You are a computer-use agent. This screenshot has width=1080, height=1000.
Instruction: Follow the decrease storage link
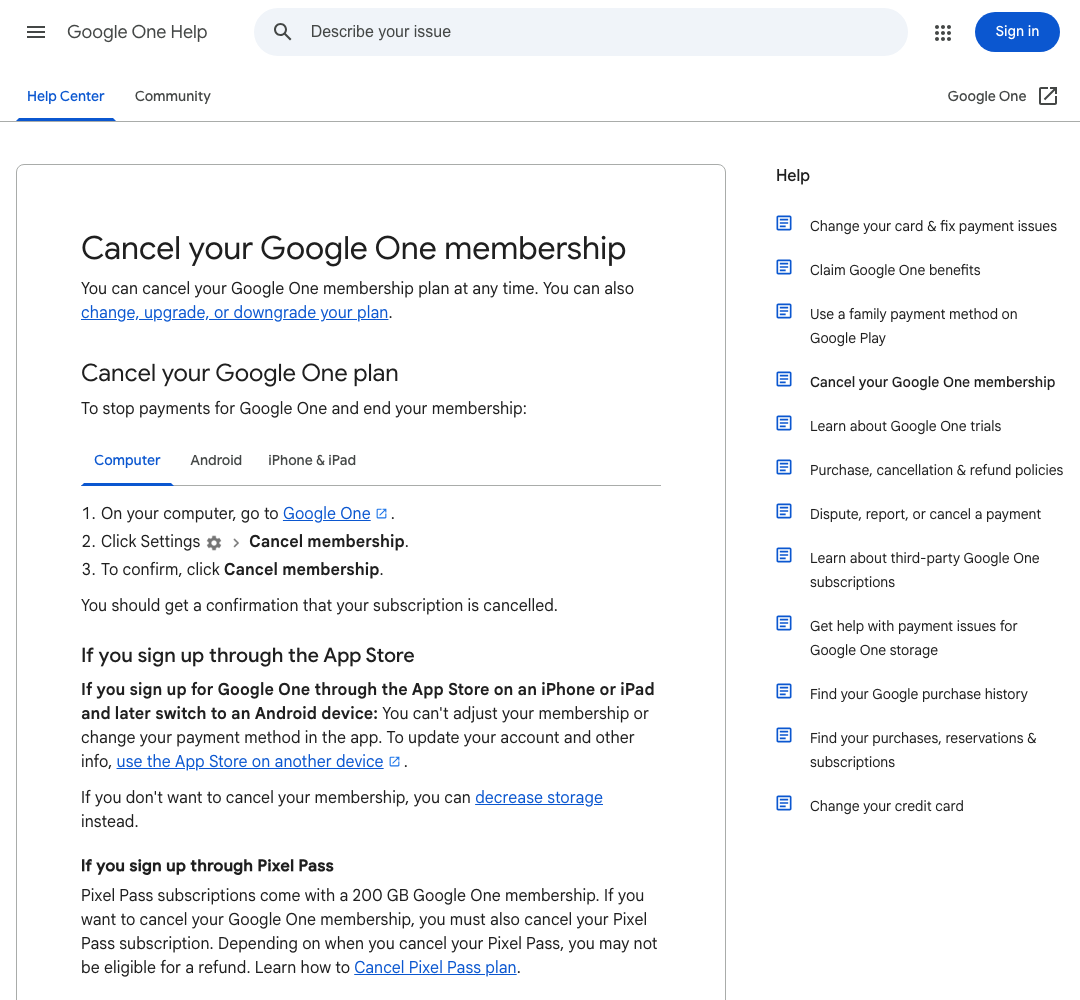coord(539,798)
